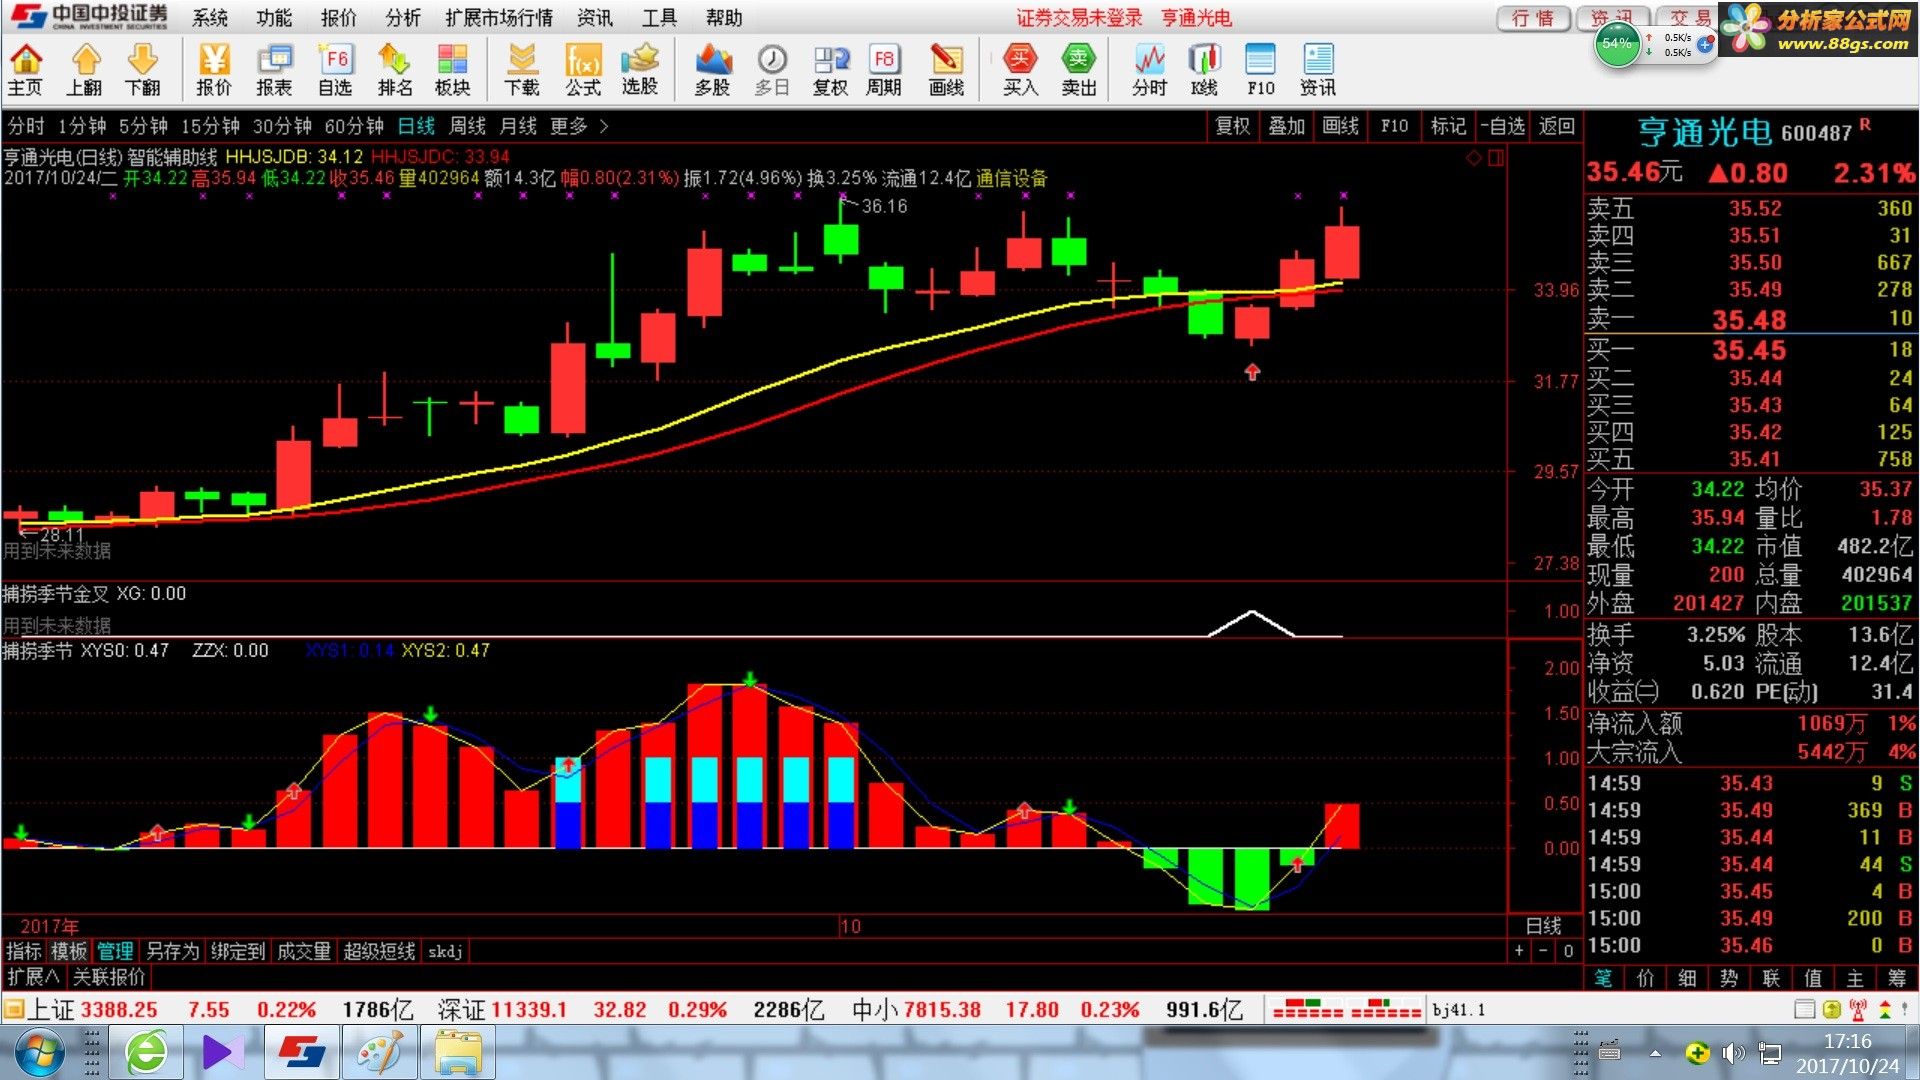Click the 另存为 save-as tab
1920x1080 pixels.
click(x=172, y=951)
